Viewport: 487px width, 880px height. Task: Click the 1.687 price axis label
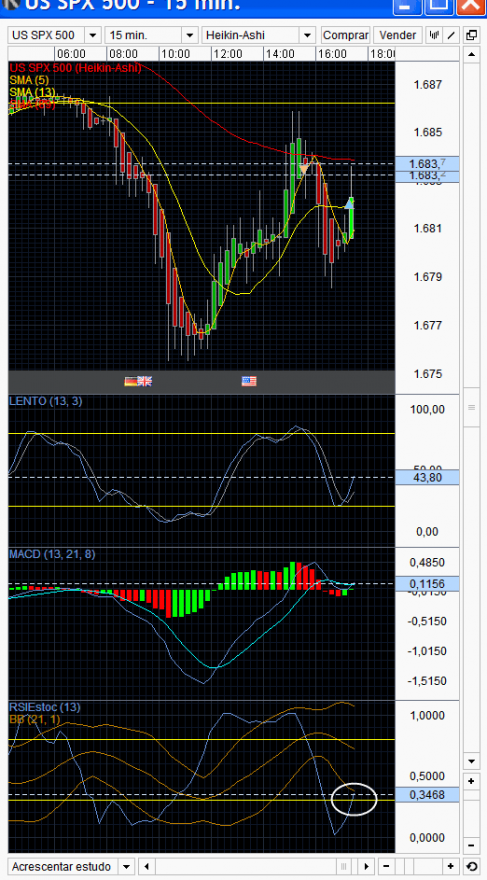pyautogui.click(x=428, y=85)
